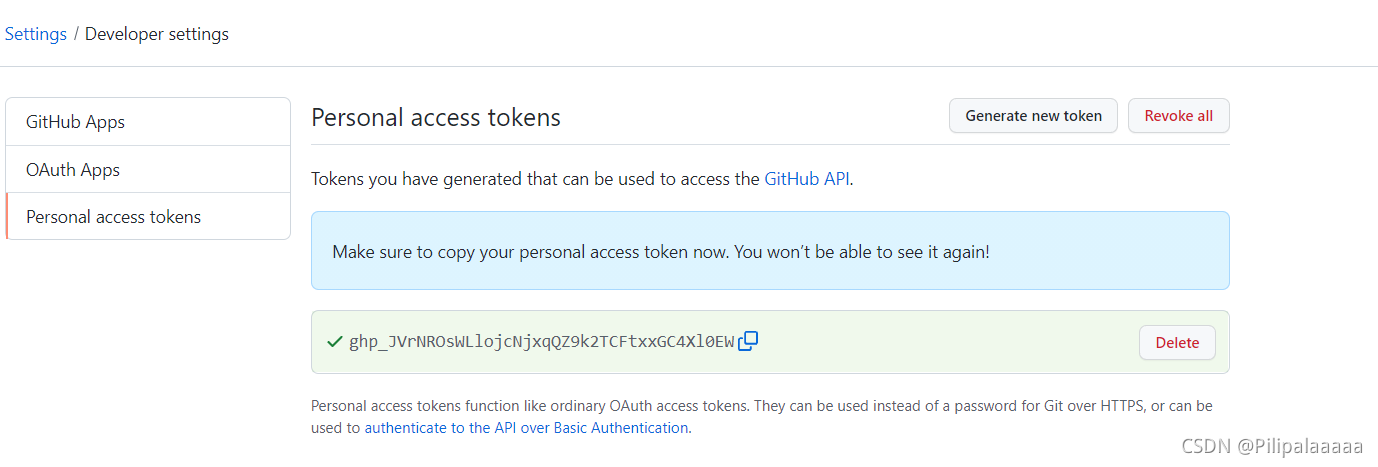Click the OAuth access tokens explanation paragraph

(760, 407)
